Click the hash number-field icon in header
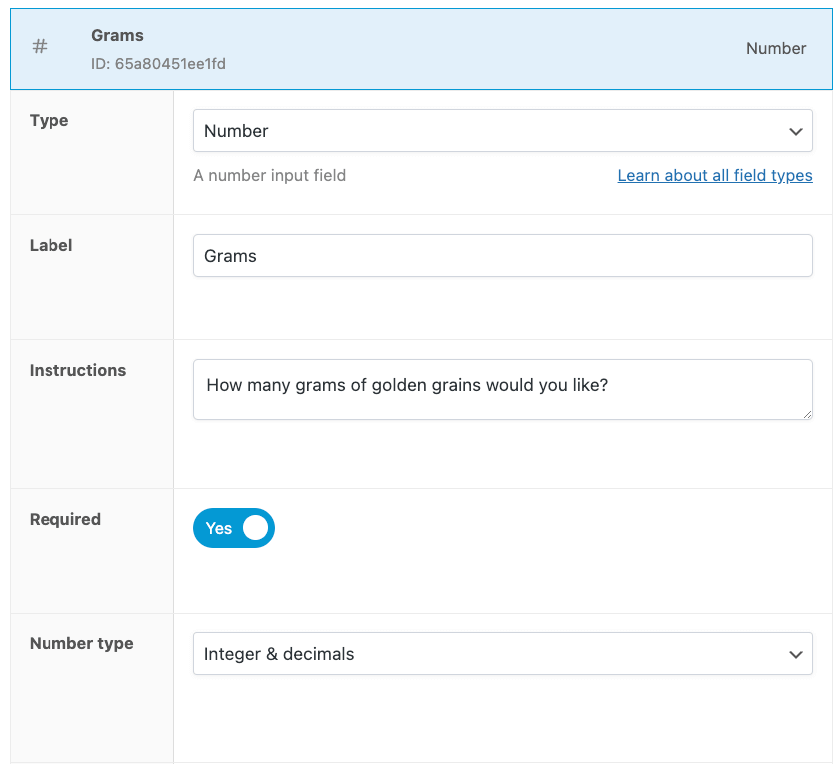This screenshot has height=764, width=840. tap(40, 48)
